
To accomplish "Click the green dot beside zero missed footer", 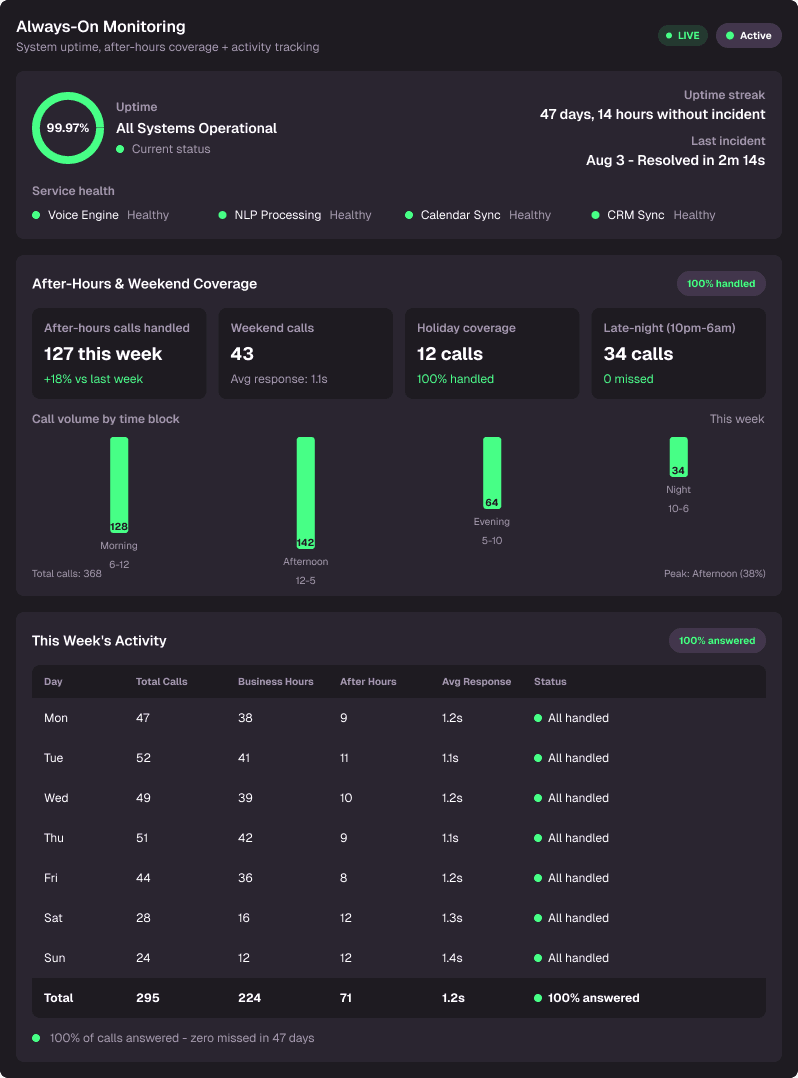I will click(36, 1038).
